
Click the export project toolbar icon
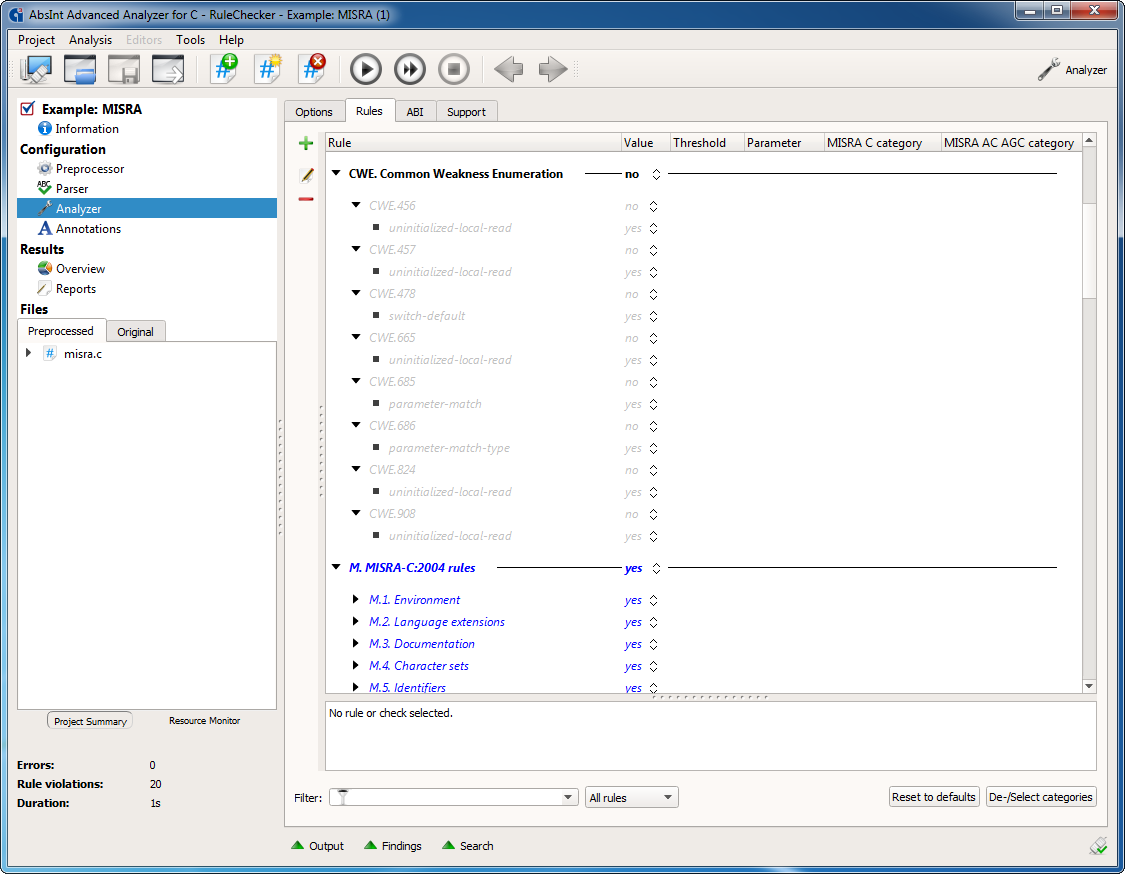click(168, 70)
